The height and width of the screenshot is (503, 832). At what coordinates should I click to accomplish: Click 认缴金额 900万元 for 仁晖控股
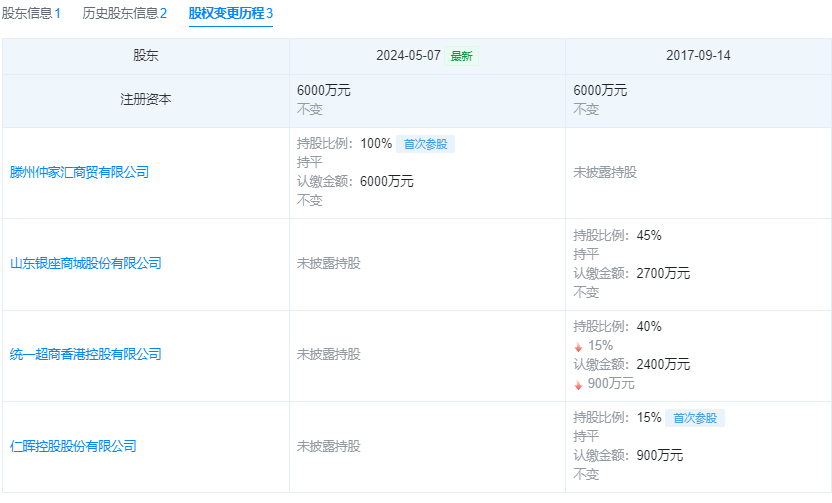660,455
